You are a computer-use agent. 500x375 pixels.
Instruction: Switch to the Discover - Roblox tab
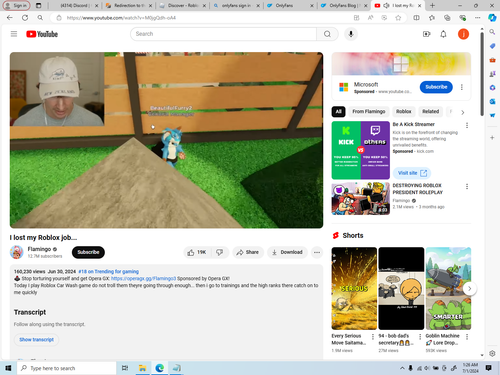(183, 5)
